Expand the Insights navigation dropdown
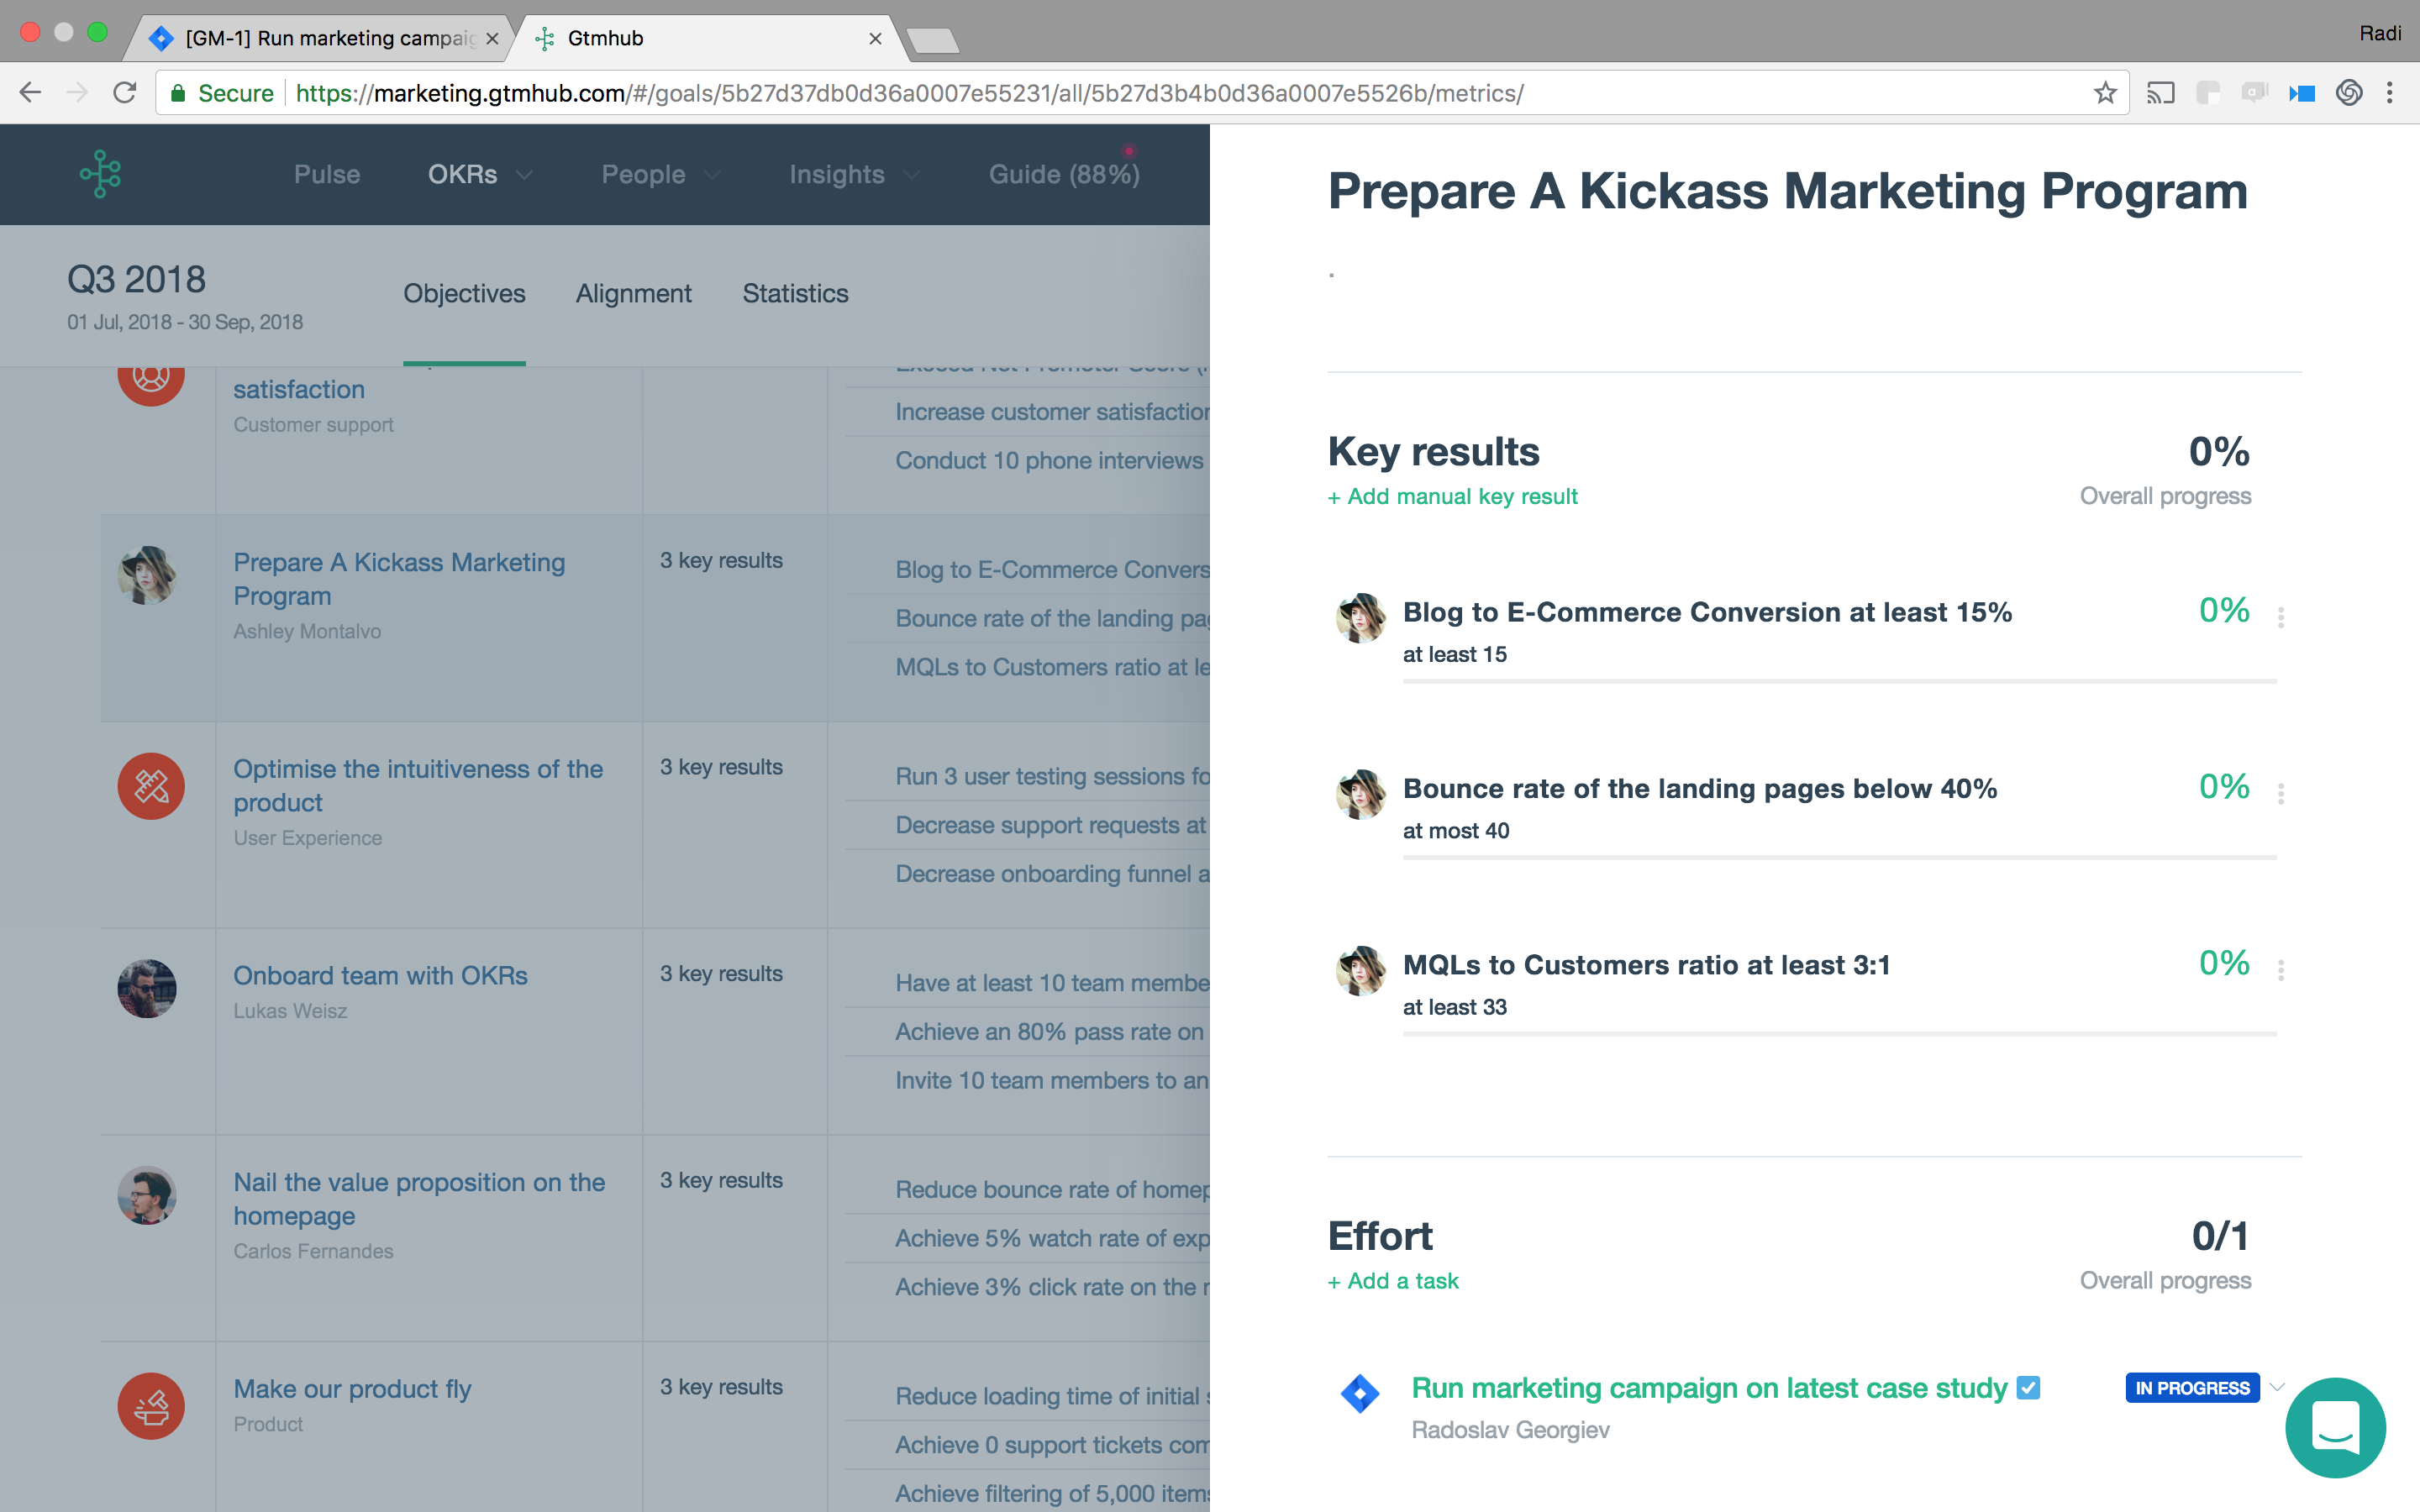 pos(911,175)
